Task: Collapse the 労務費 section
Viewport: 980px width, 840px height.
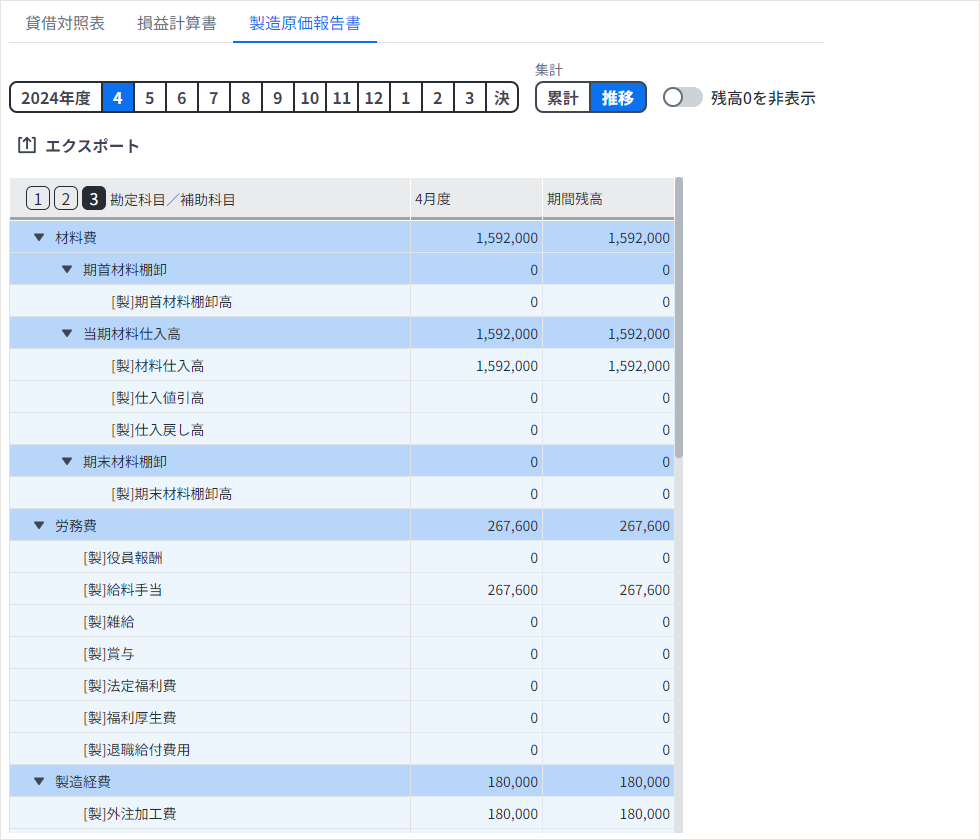Action: pos(39,526)
